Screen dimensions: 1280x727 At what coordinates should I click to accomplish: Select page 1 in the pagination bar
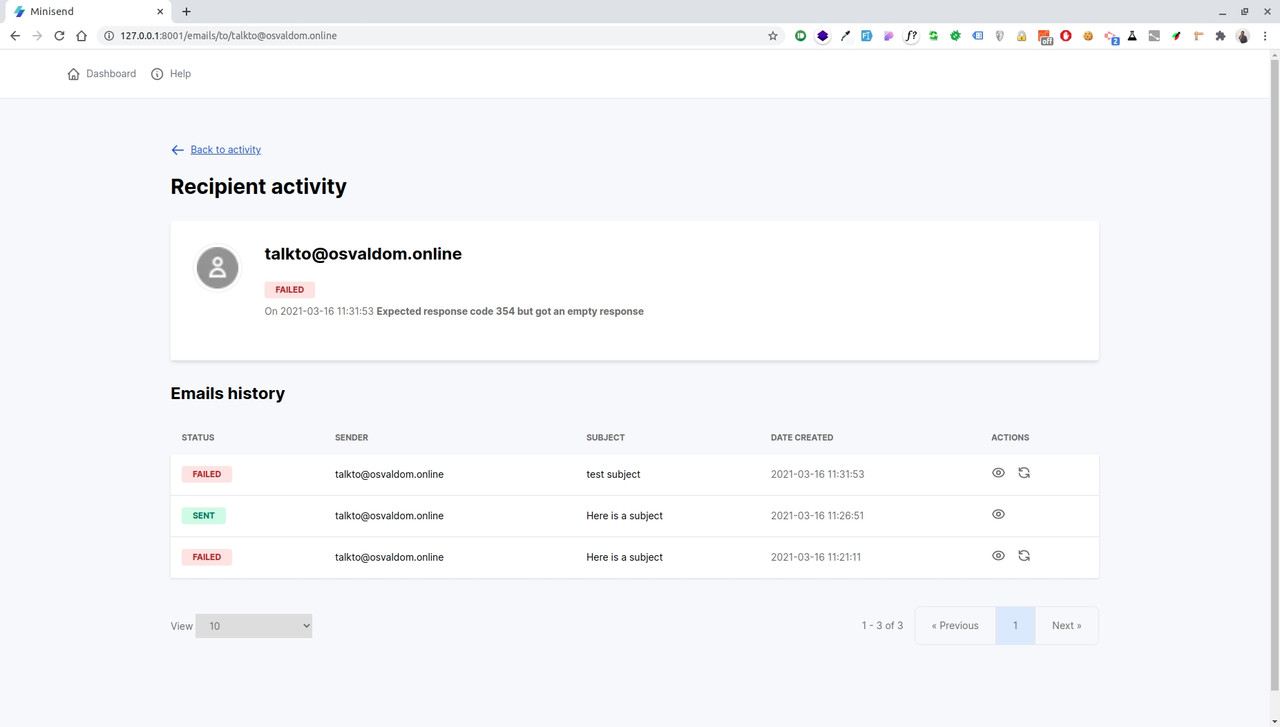(1015, 625)
